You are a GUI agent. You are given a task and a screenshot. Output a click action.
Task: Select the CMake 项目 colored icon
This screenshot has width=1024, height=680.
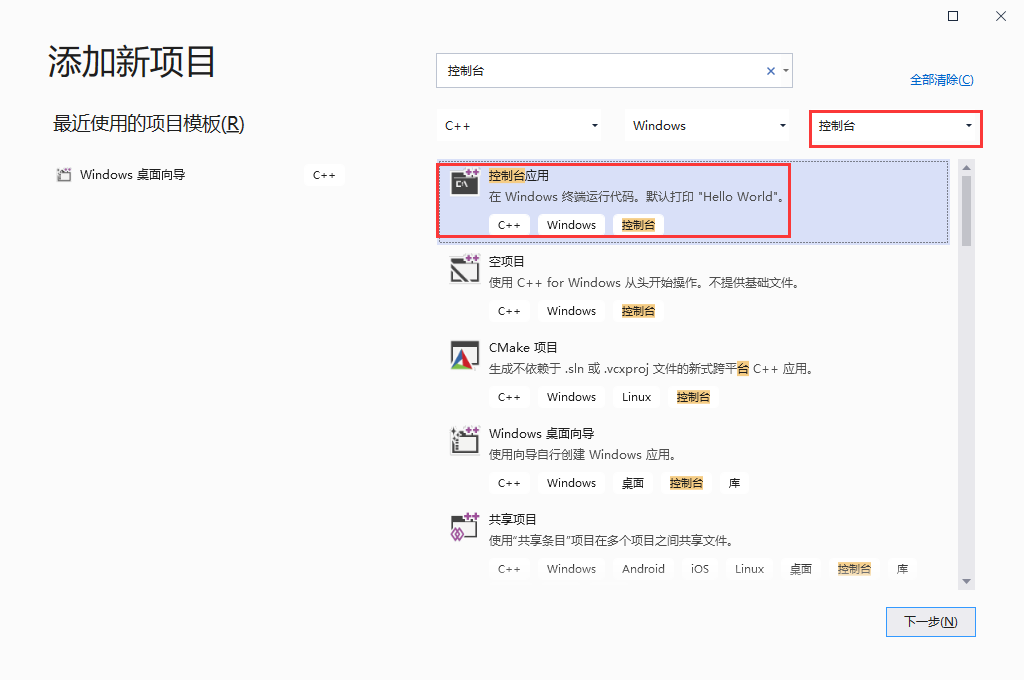click(x=464, y=355)
